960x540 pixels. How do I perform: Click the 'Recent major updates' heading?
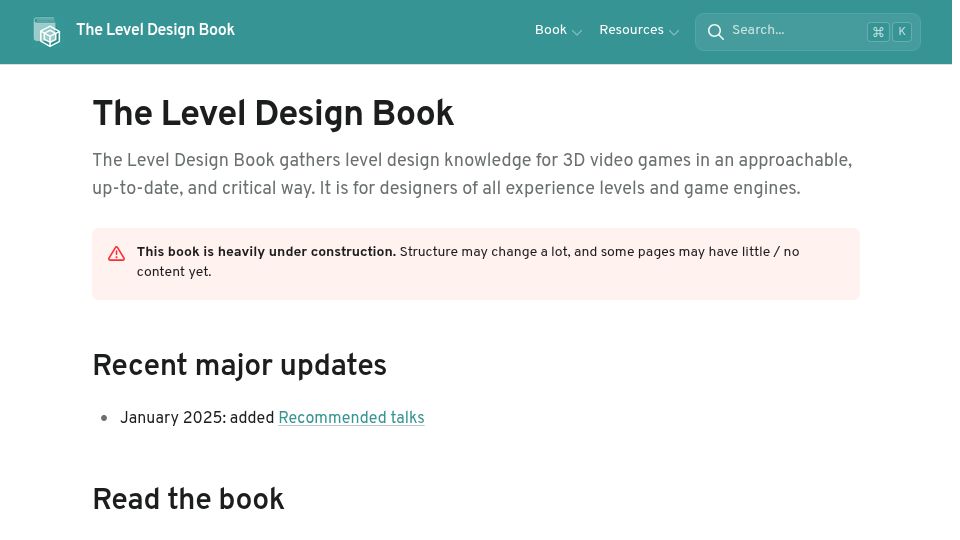pos(239,366)
